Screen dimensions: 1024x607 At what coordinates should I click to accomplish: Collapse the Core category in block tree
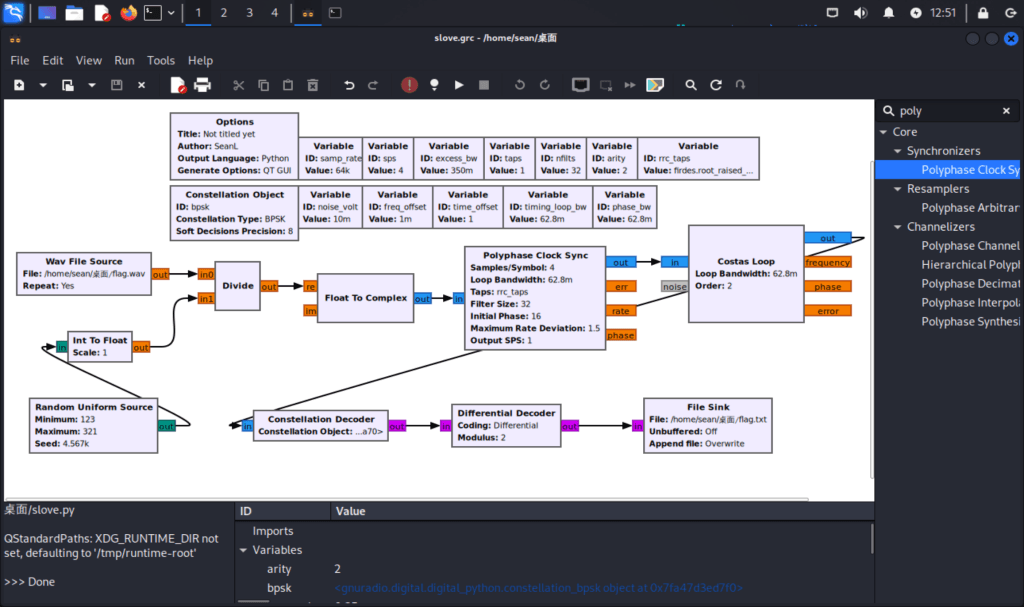click(883, 132)
